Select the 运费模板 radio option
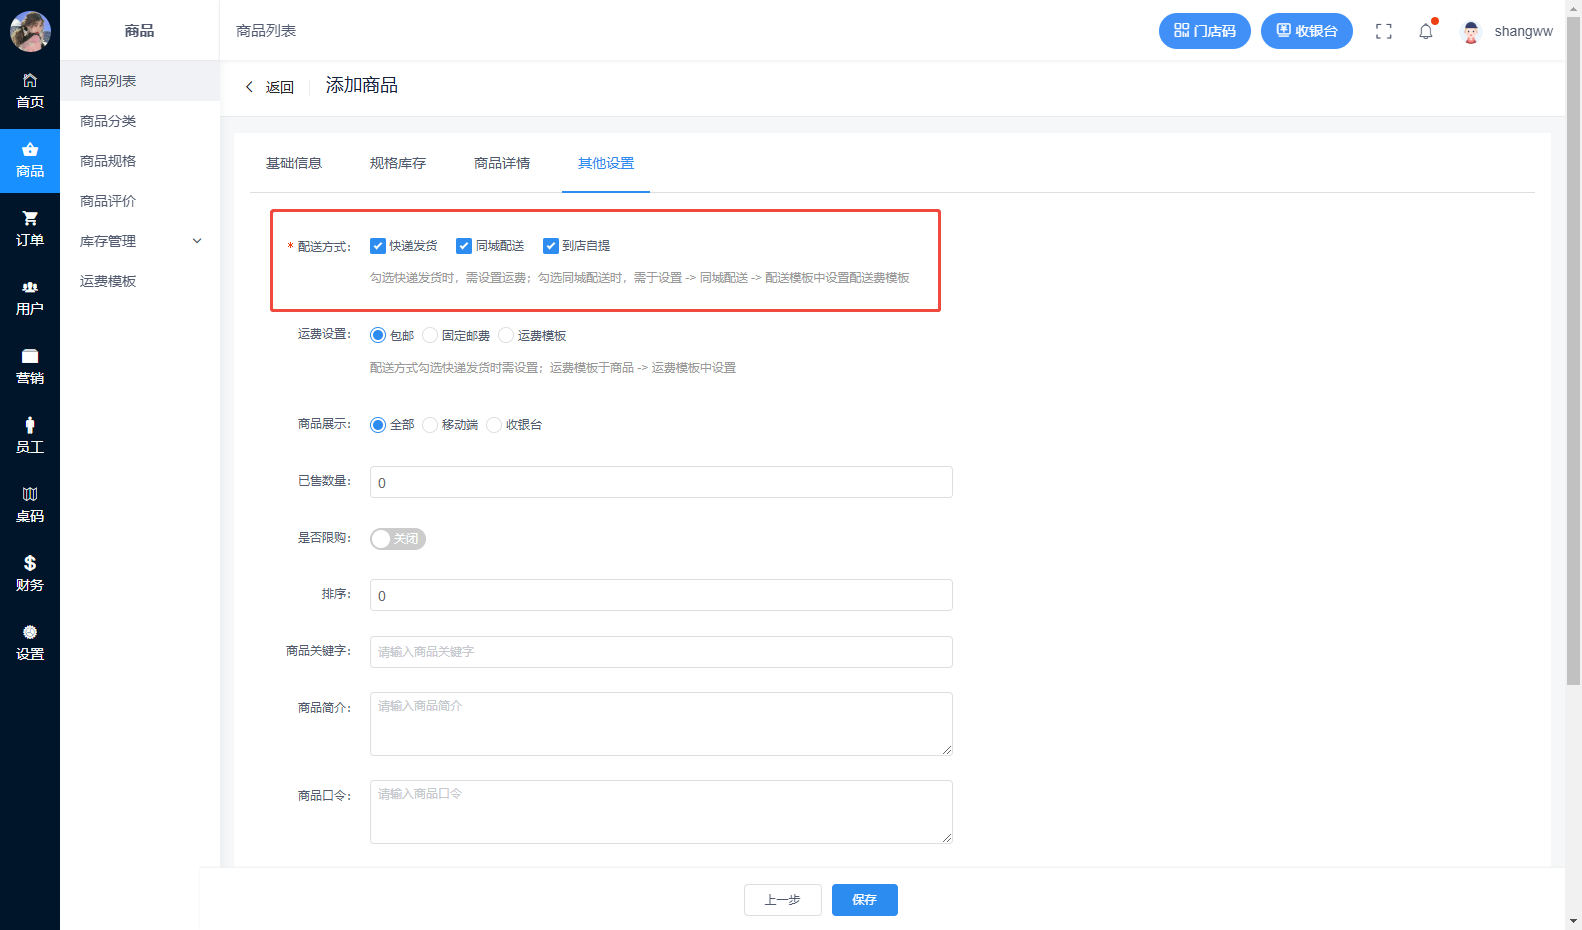 click(506, 336)
